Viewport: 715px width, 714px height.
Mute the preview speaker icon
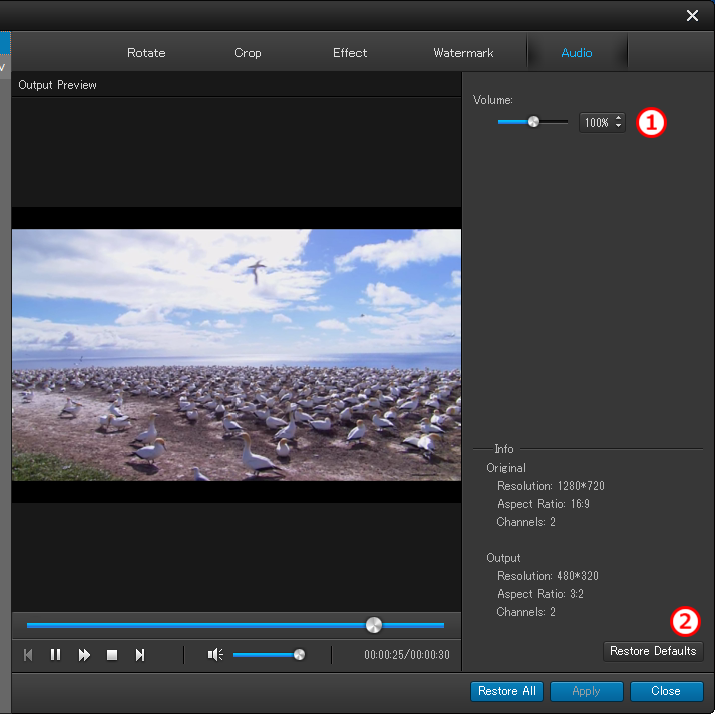[214, 655]
